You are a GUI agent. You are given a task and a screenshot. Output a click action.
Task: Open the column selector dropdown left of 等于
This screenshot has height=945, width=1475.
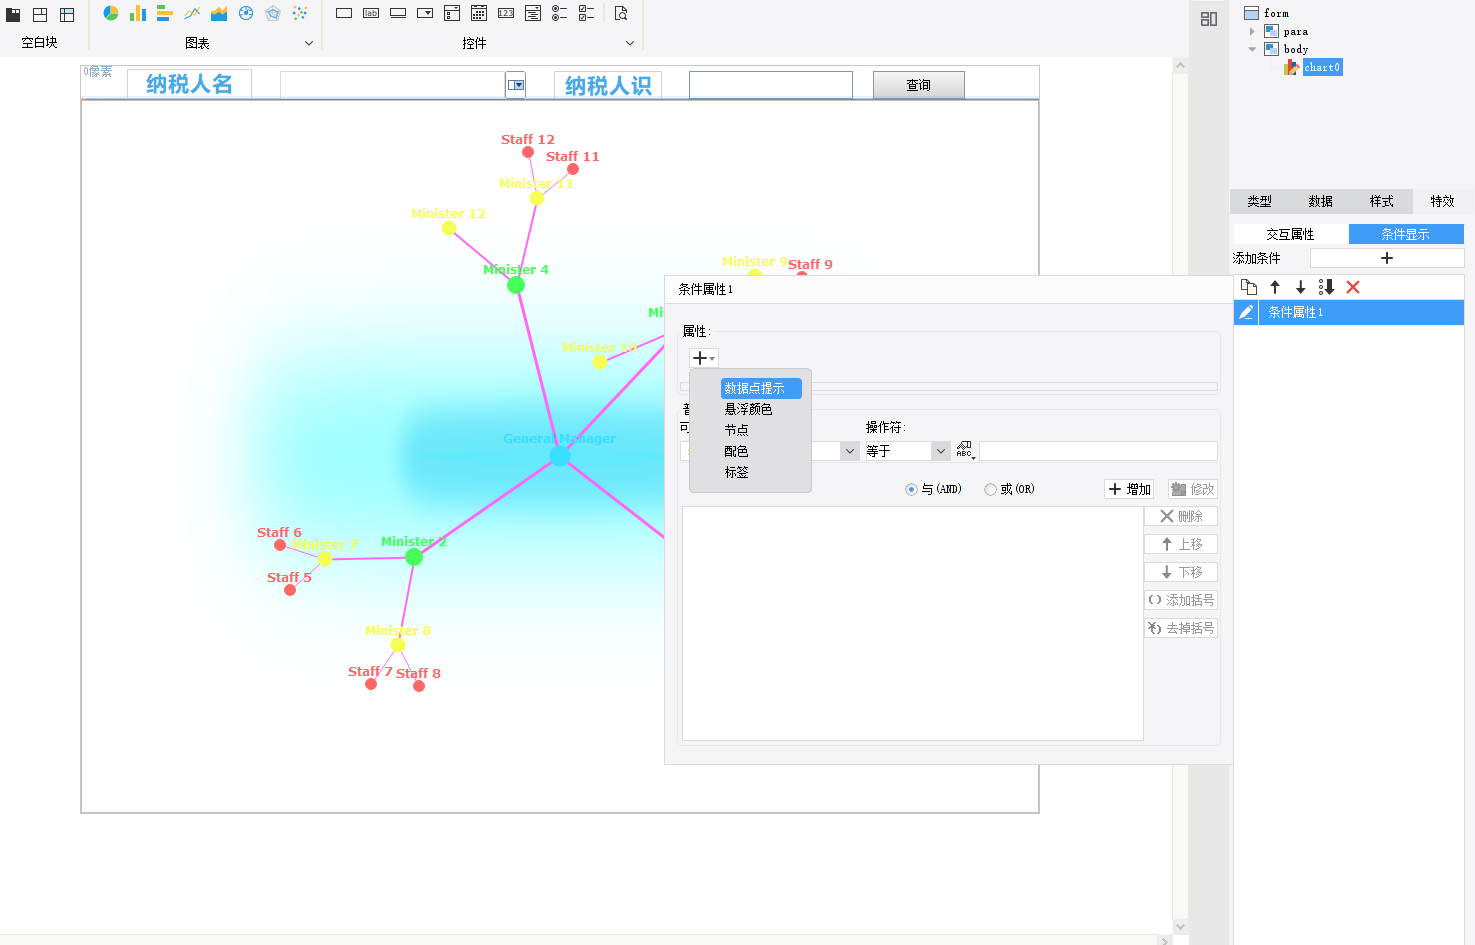(850, 451)
